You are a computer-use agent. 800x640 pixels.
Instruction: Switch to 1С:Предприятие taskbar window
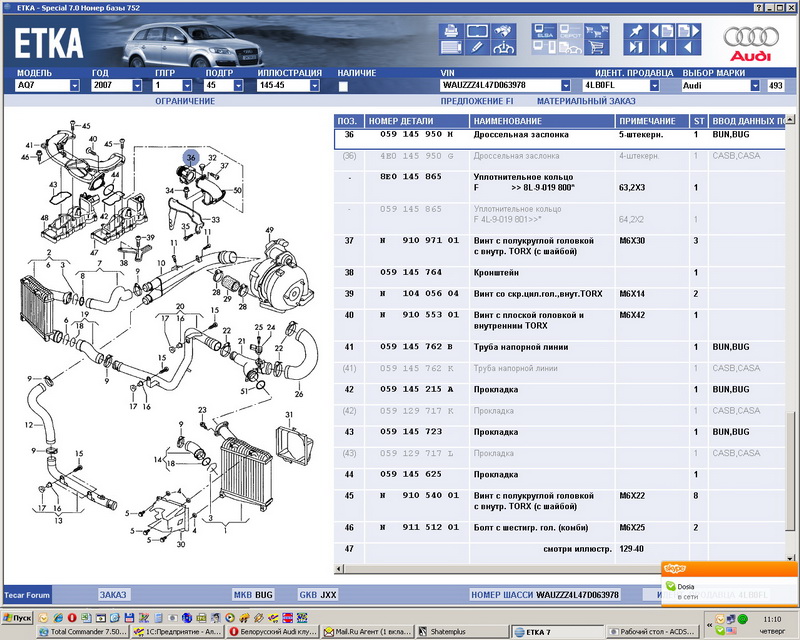click(x=177, y=632)
